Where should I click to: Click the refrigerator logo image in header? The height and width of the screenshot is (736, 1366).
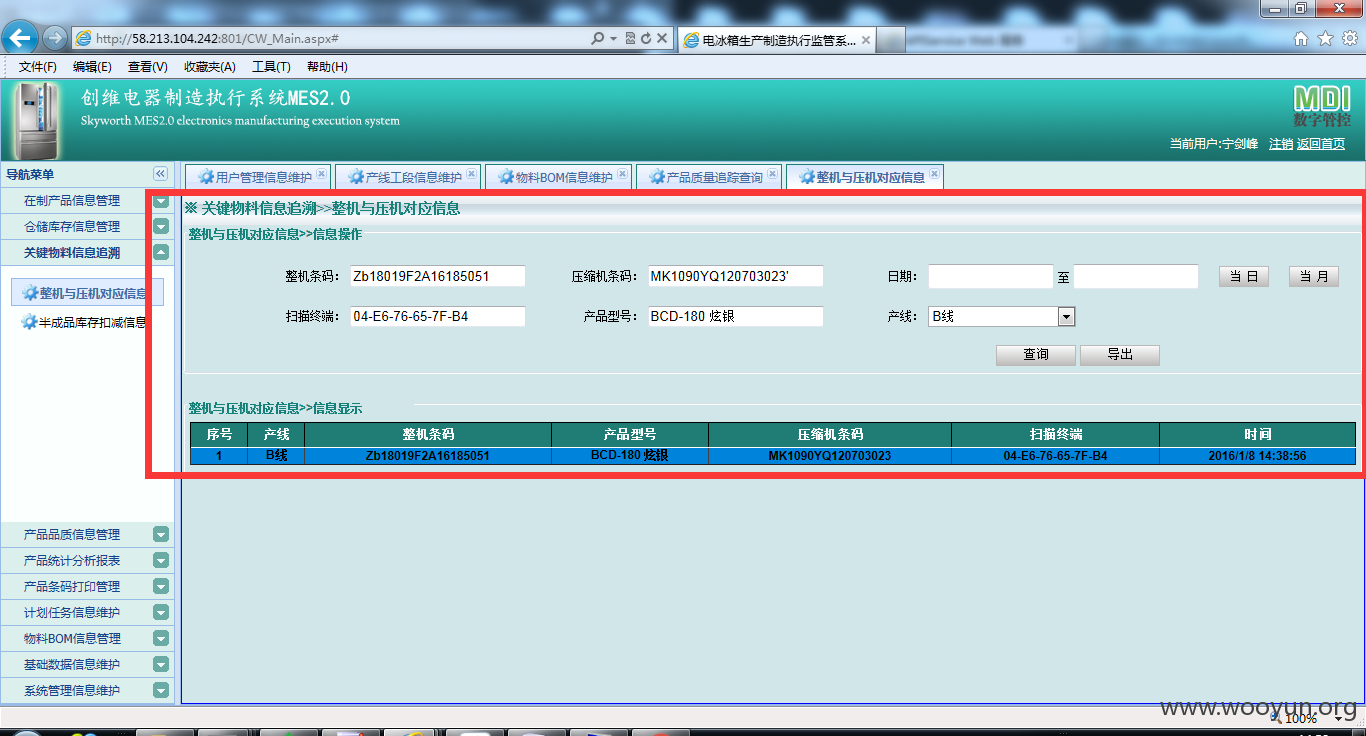36,121
